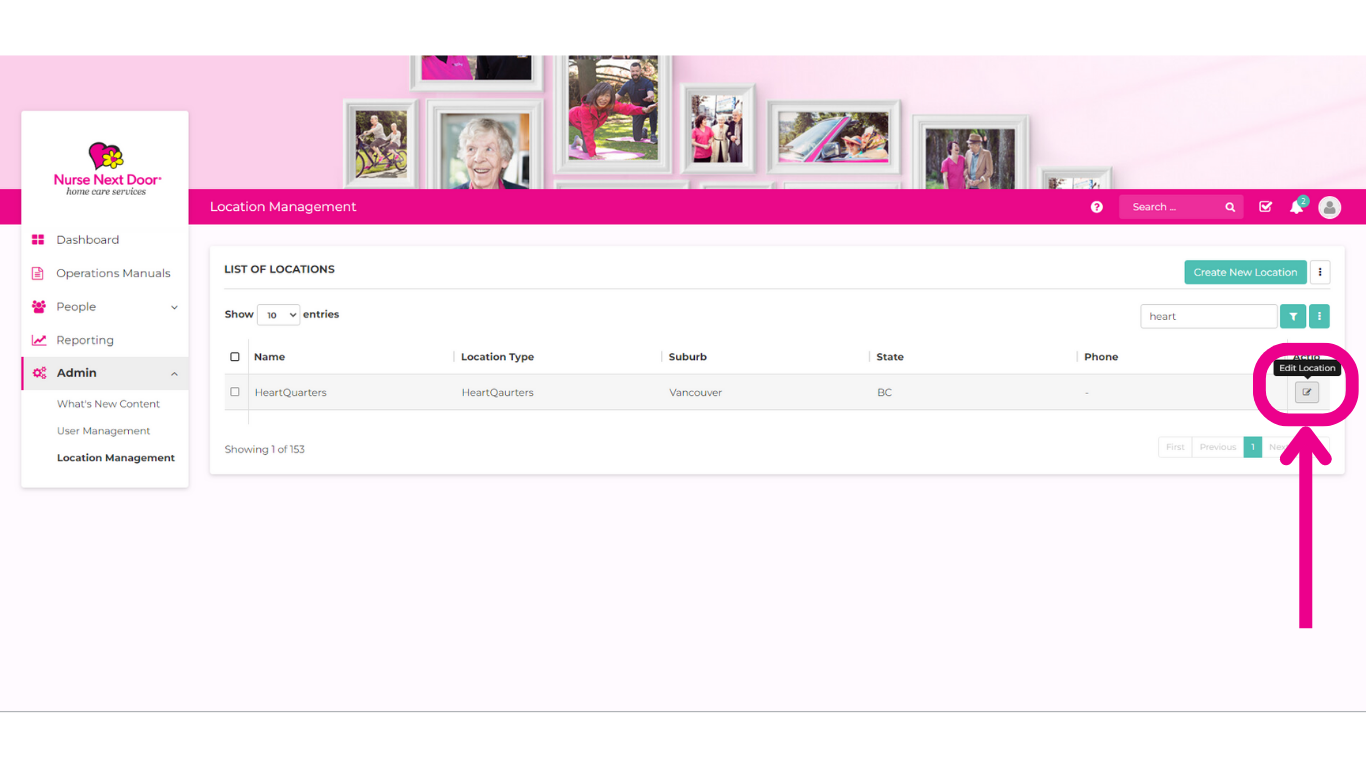Click the HeartQaurters location type cell

click(x=497, y=393)
